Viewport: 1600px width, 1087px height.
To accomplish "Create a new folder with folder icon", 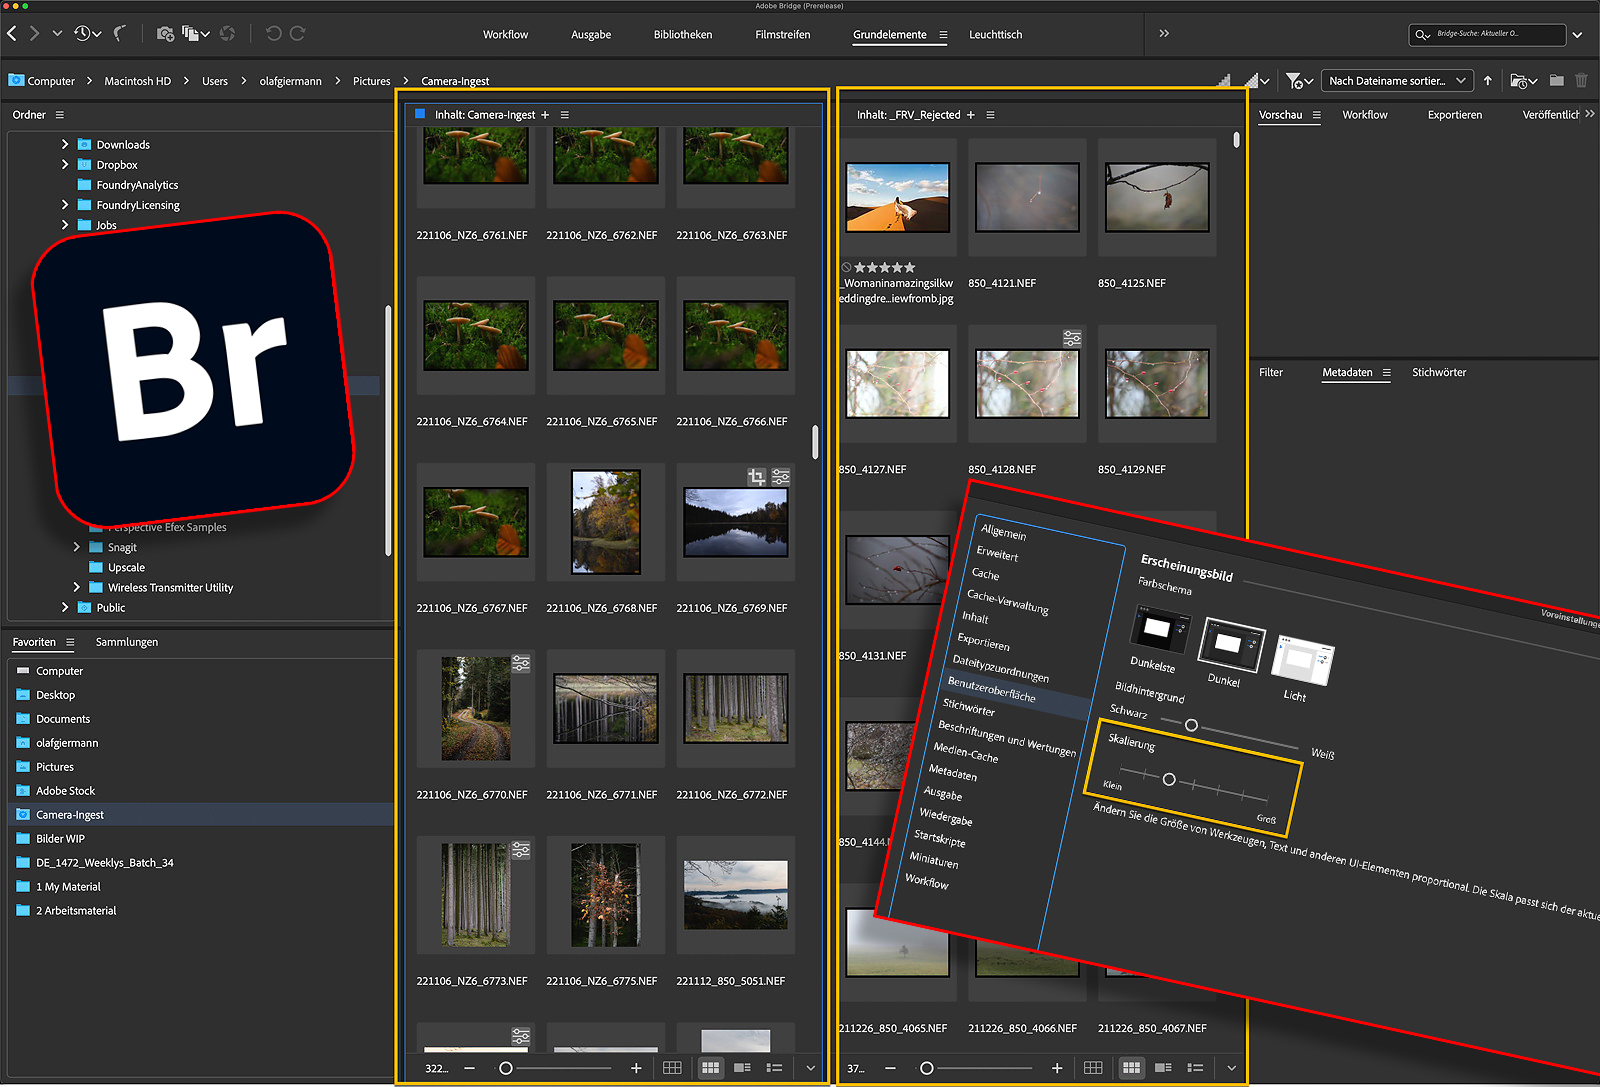I will point(1556,81).
